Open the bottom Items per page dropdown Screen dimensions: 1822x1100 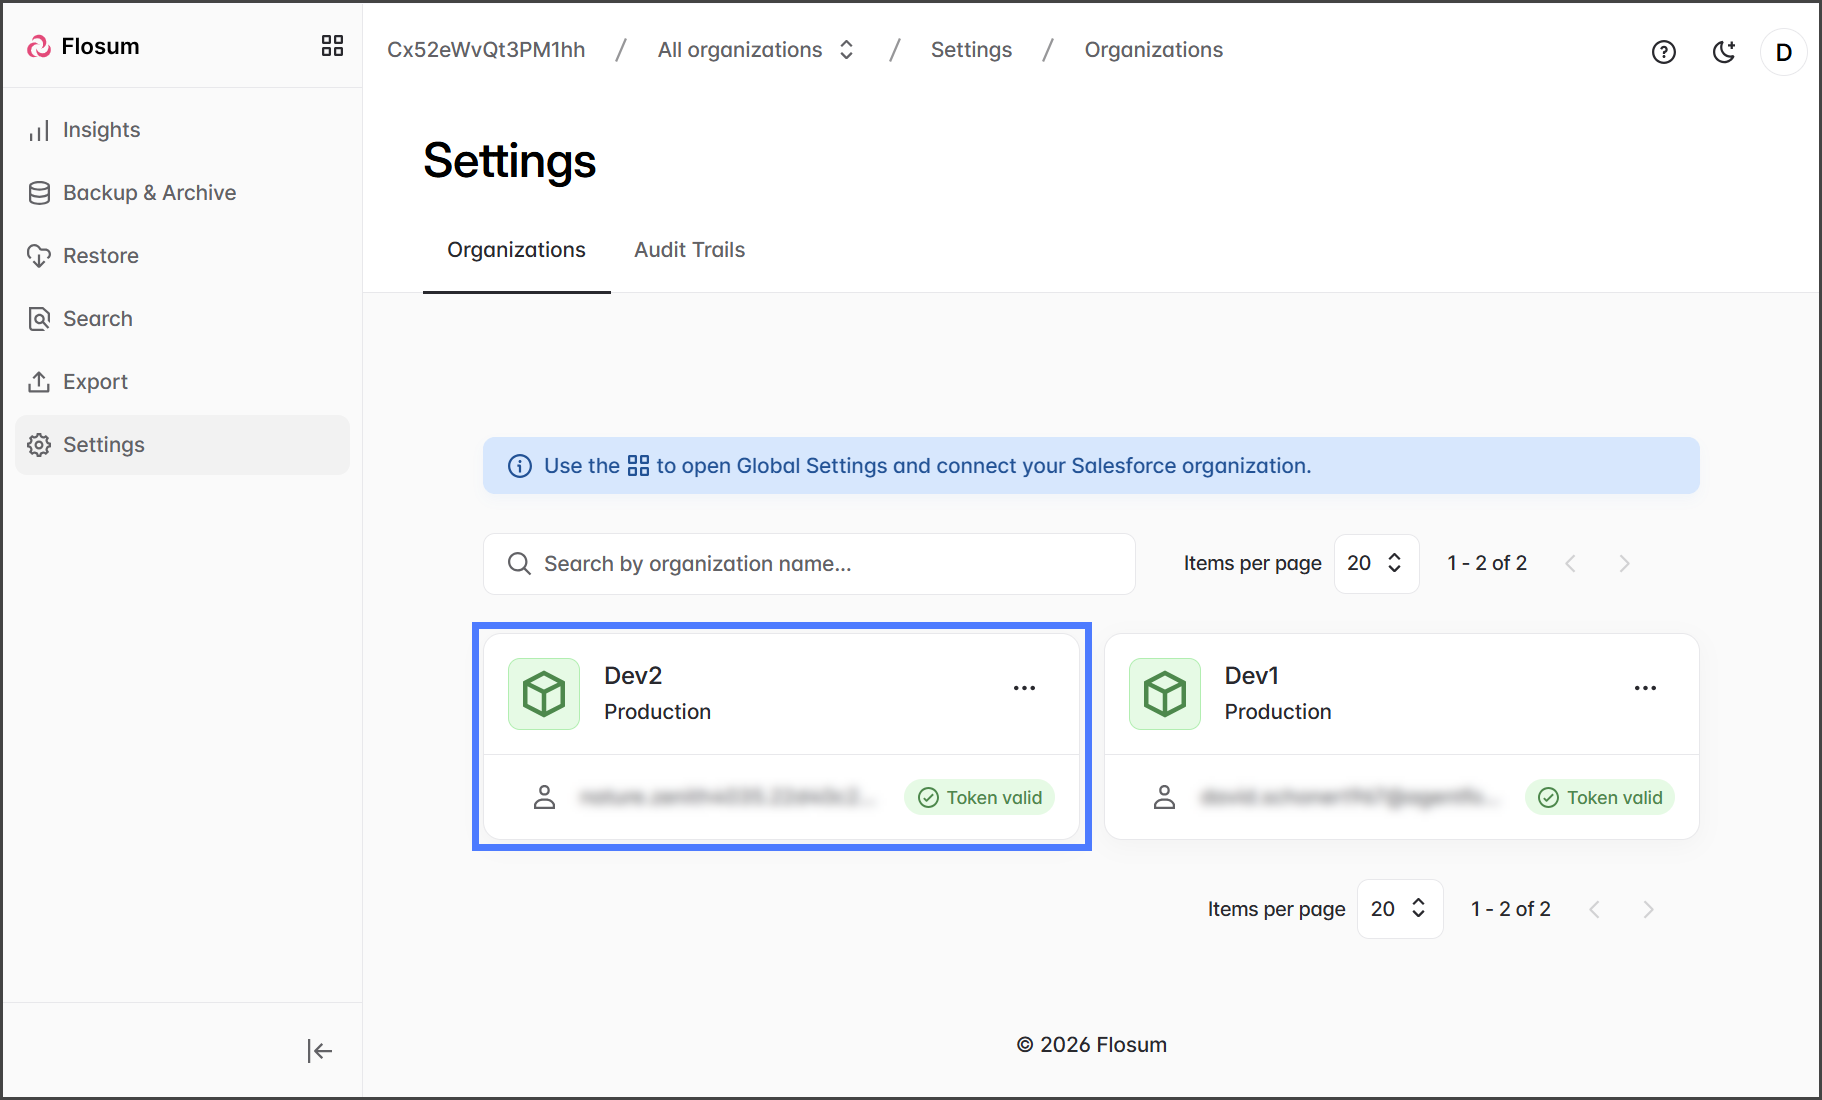1399,909
